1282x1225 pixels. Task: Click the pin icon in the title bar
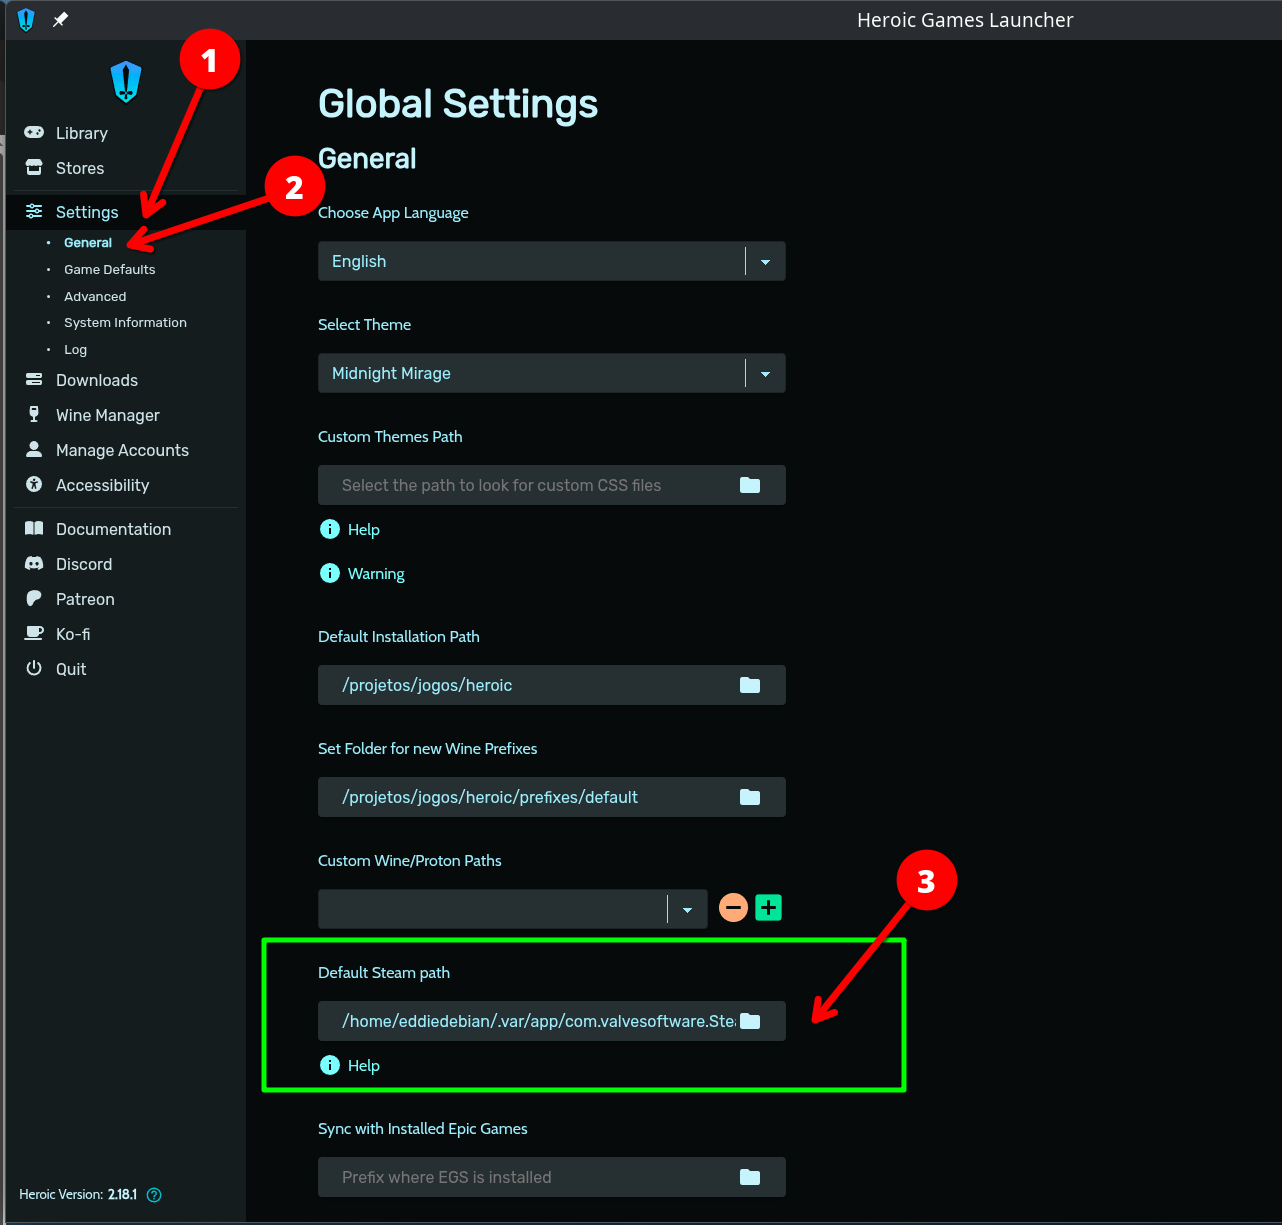point(60,20)
